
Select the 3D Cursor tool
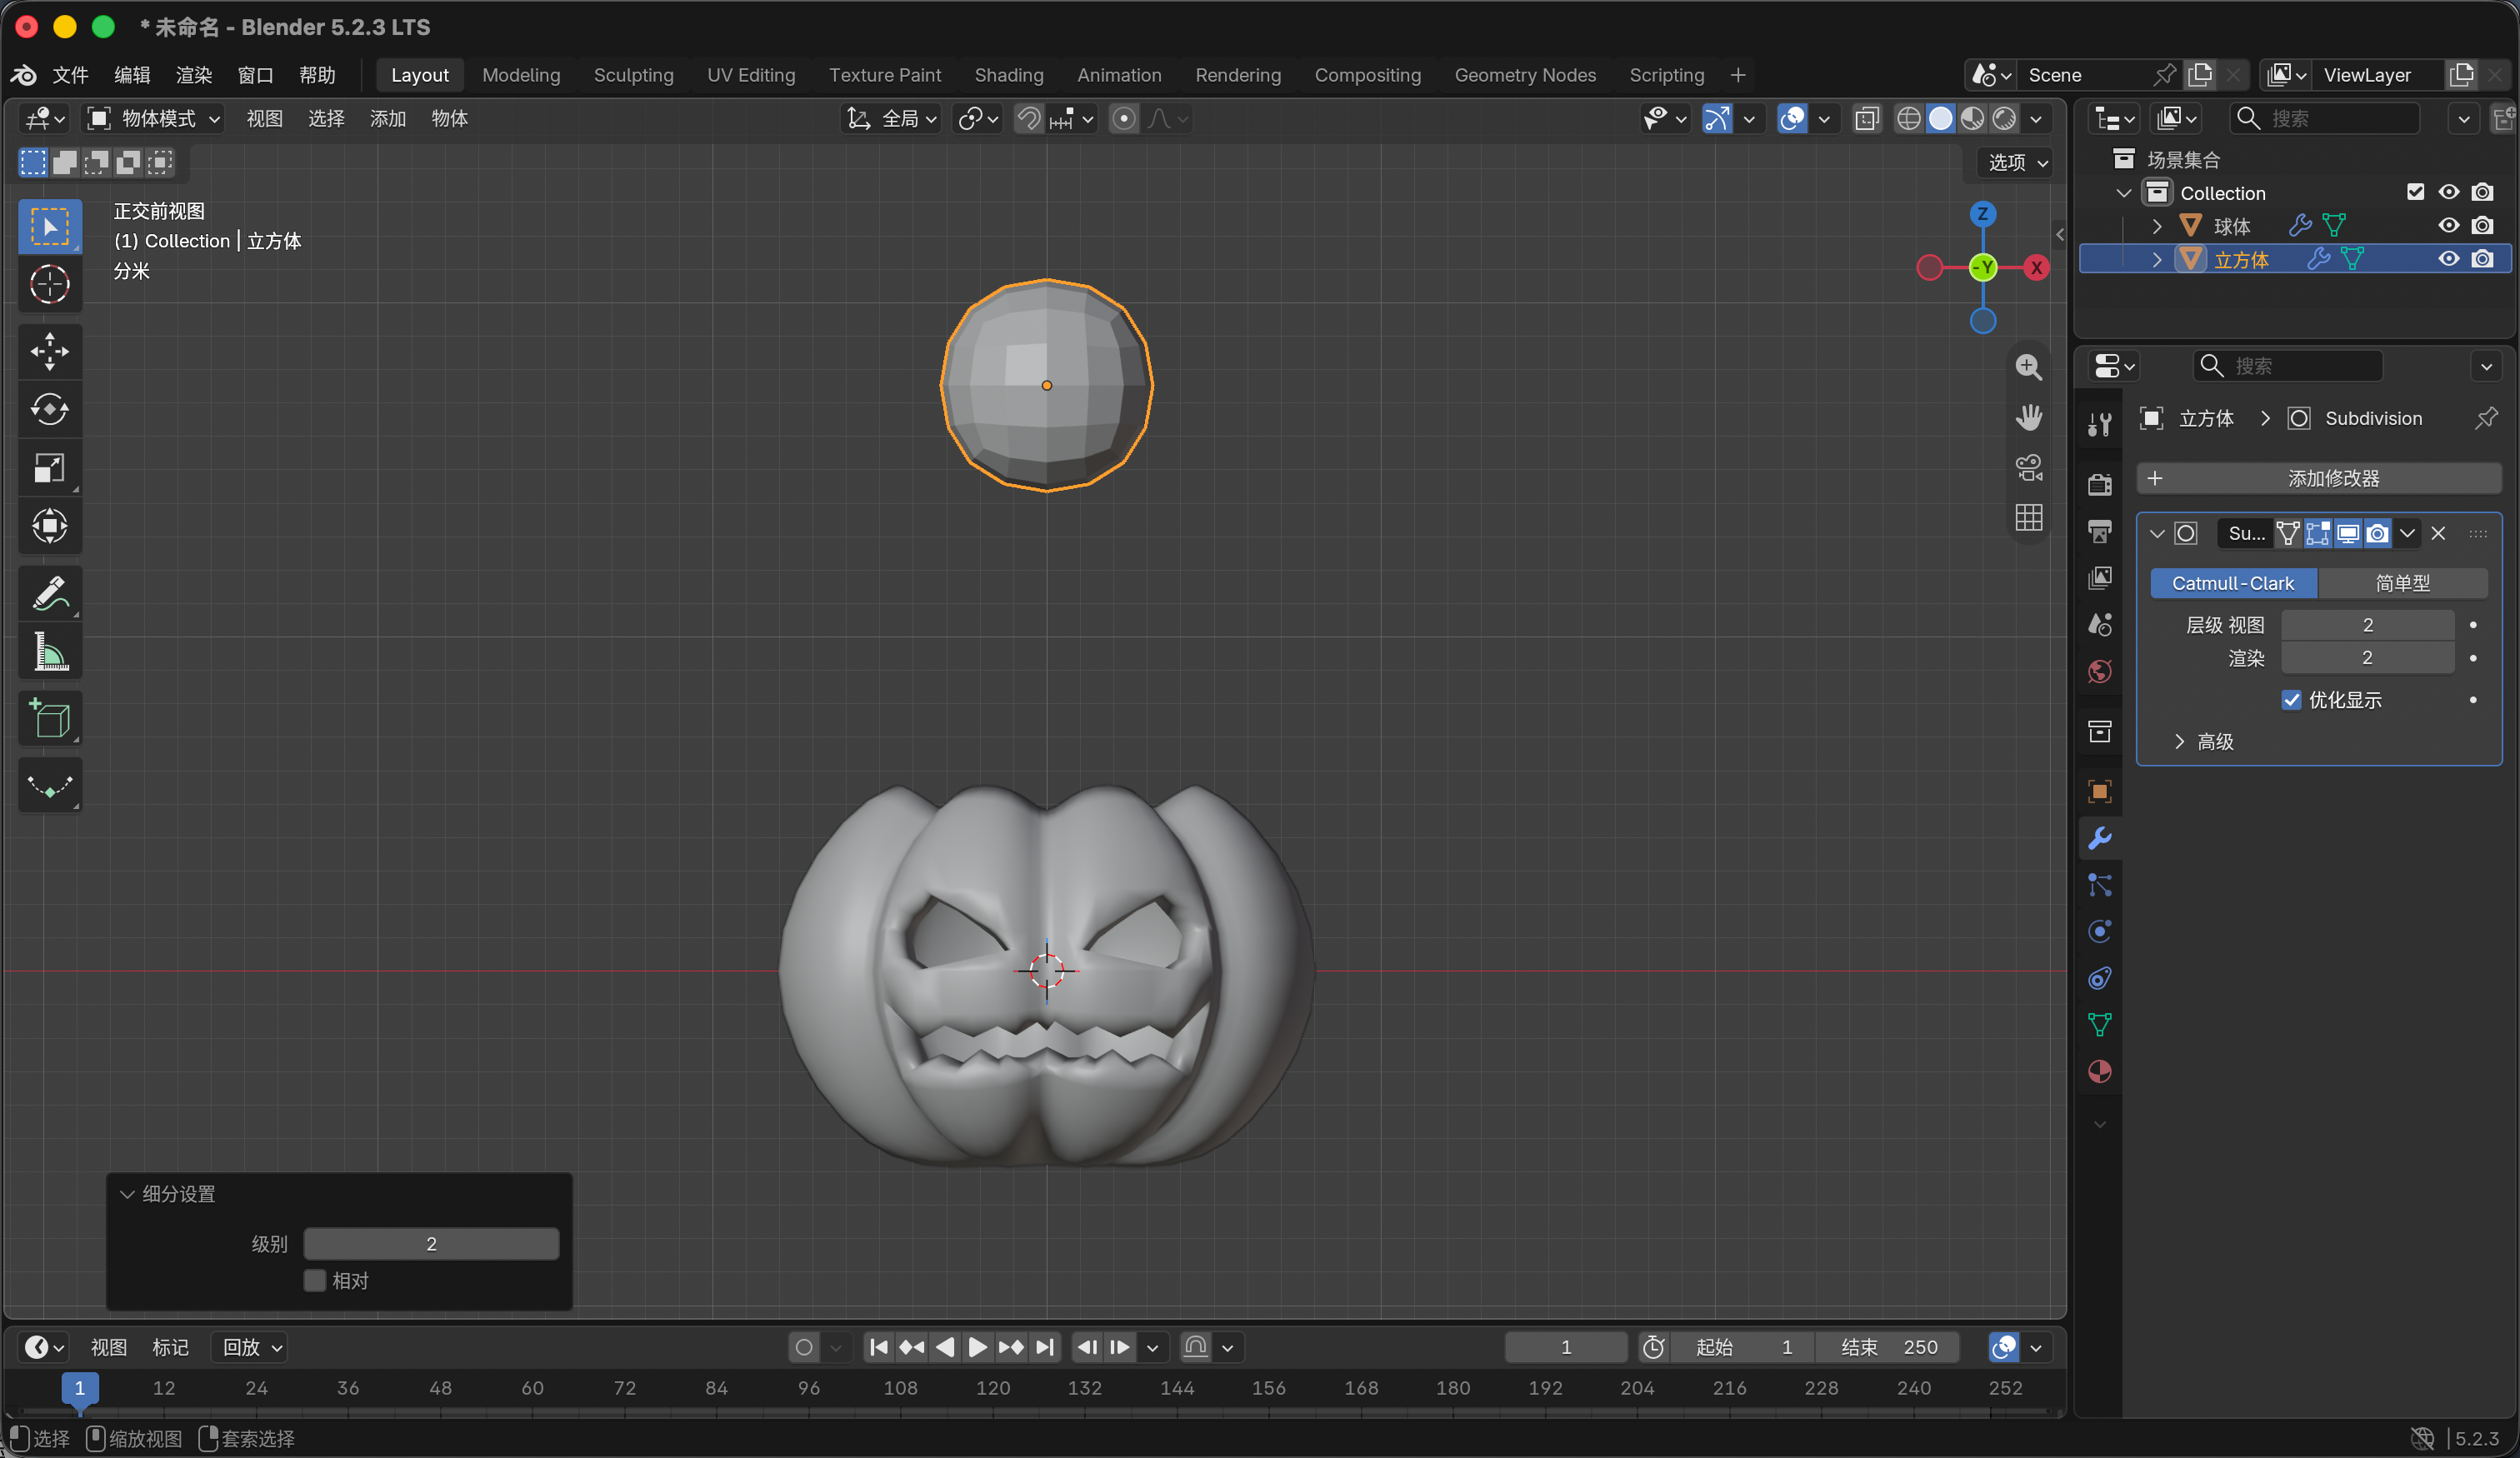pyautogui.click(x=49, y=284)
